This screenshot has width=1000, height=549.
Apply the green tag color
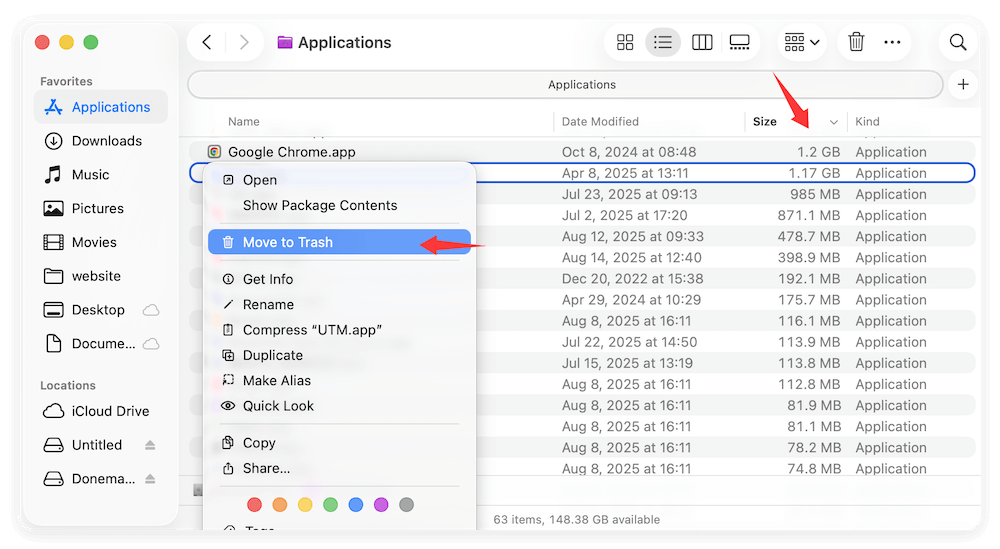[330, 505]
